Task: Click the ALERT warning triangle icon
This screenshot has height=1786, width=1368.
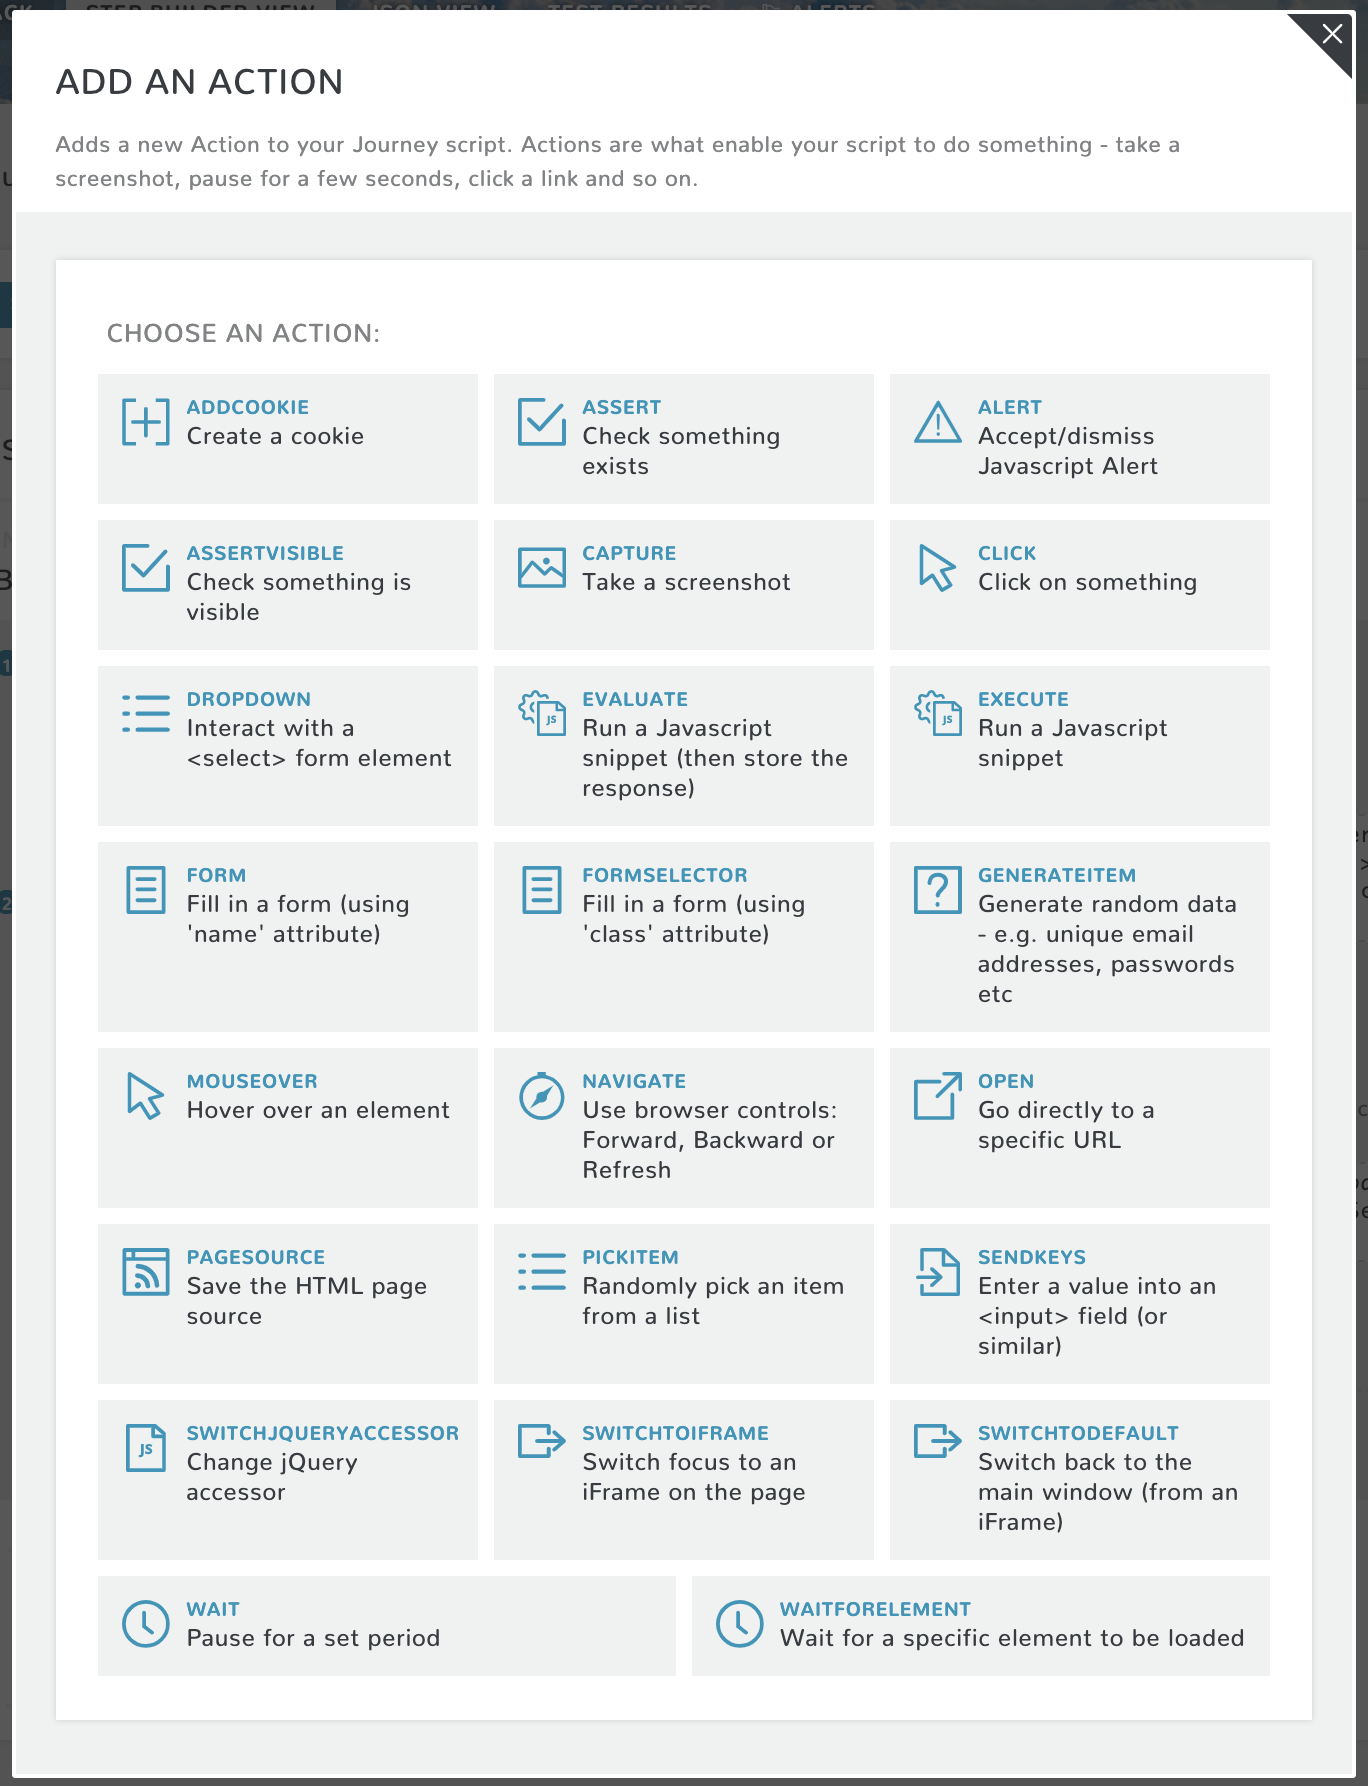Action: (937, 422)
